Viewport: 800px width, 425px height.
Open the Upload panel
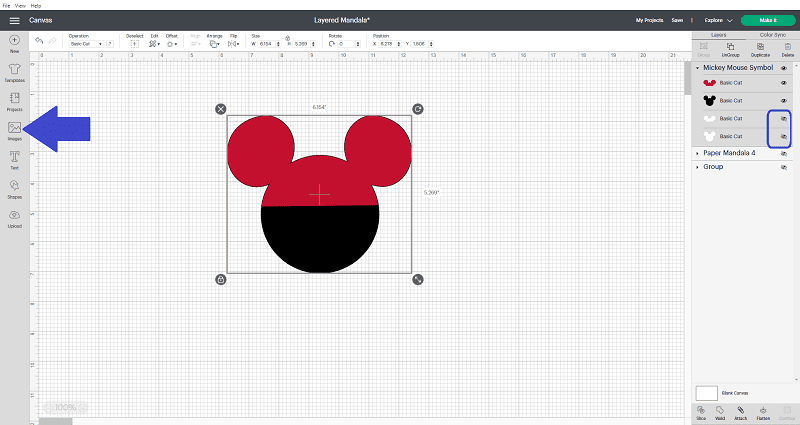(14, 218)
